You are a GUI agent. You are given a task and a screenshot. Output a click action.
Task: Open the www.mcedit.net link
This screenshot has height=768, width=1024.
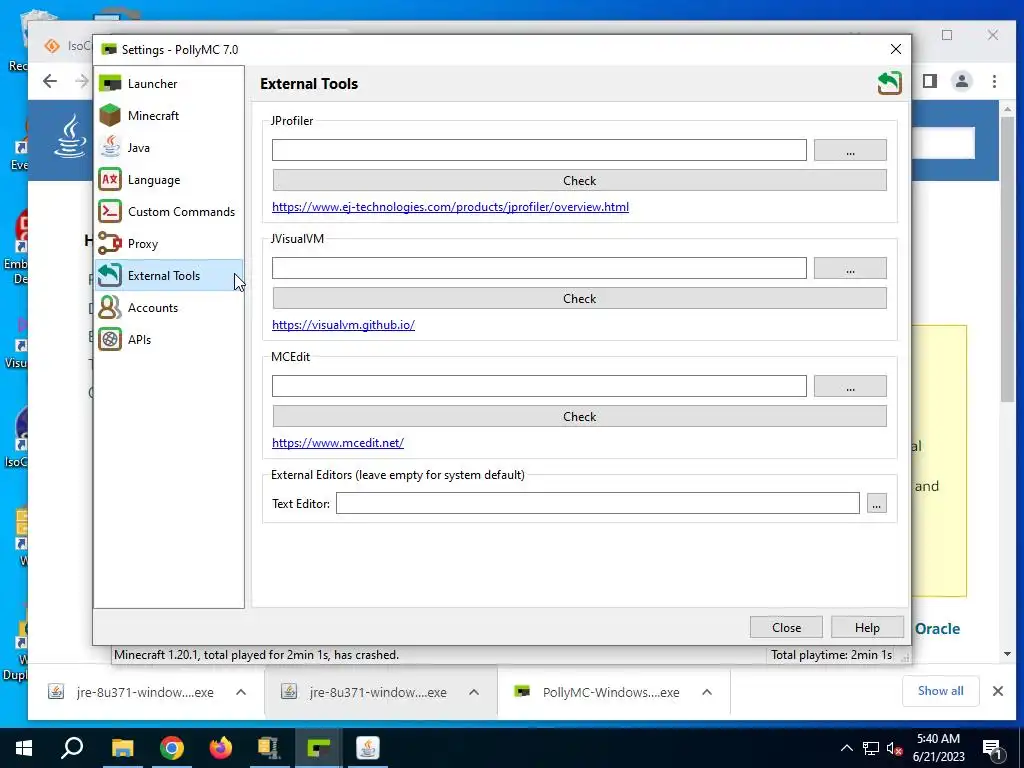pos(338,443)
